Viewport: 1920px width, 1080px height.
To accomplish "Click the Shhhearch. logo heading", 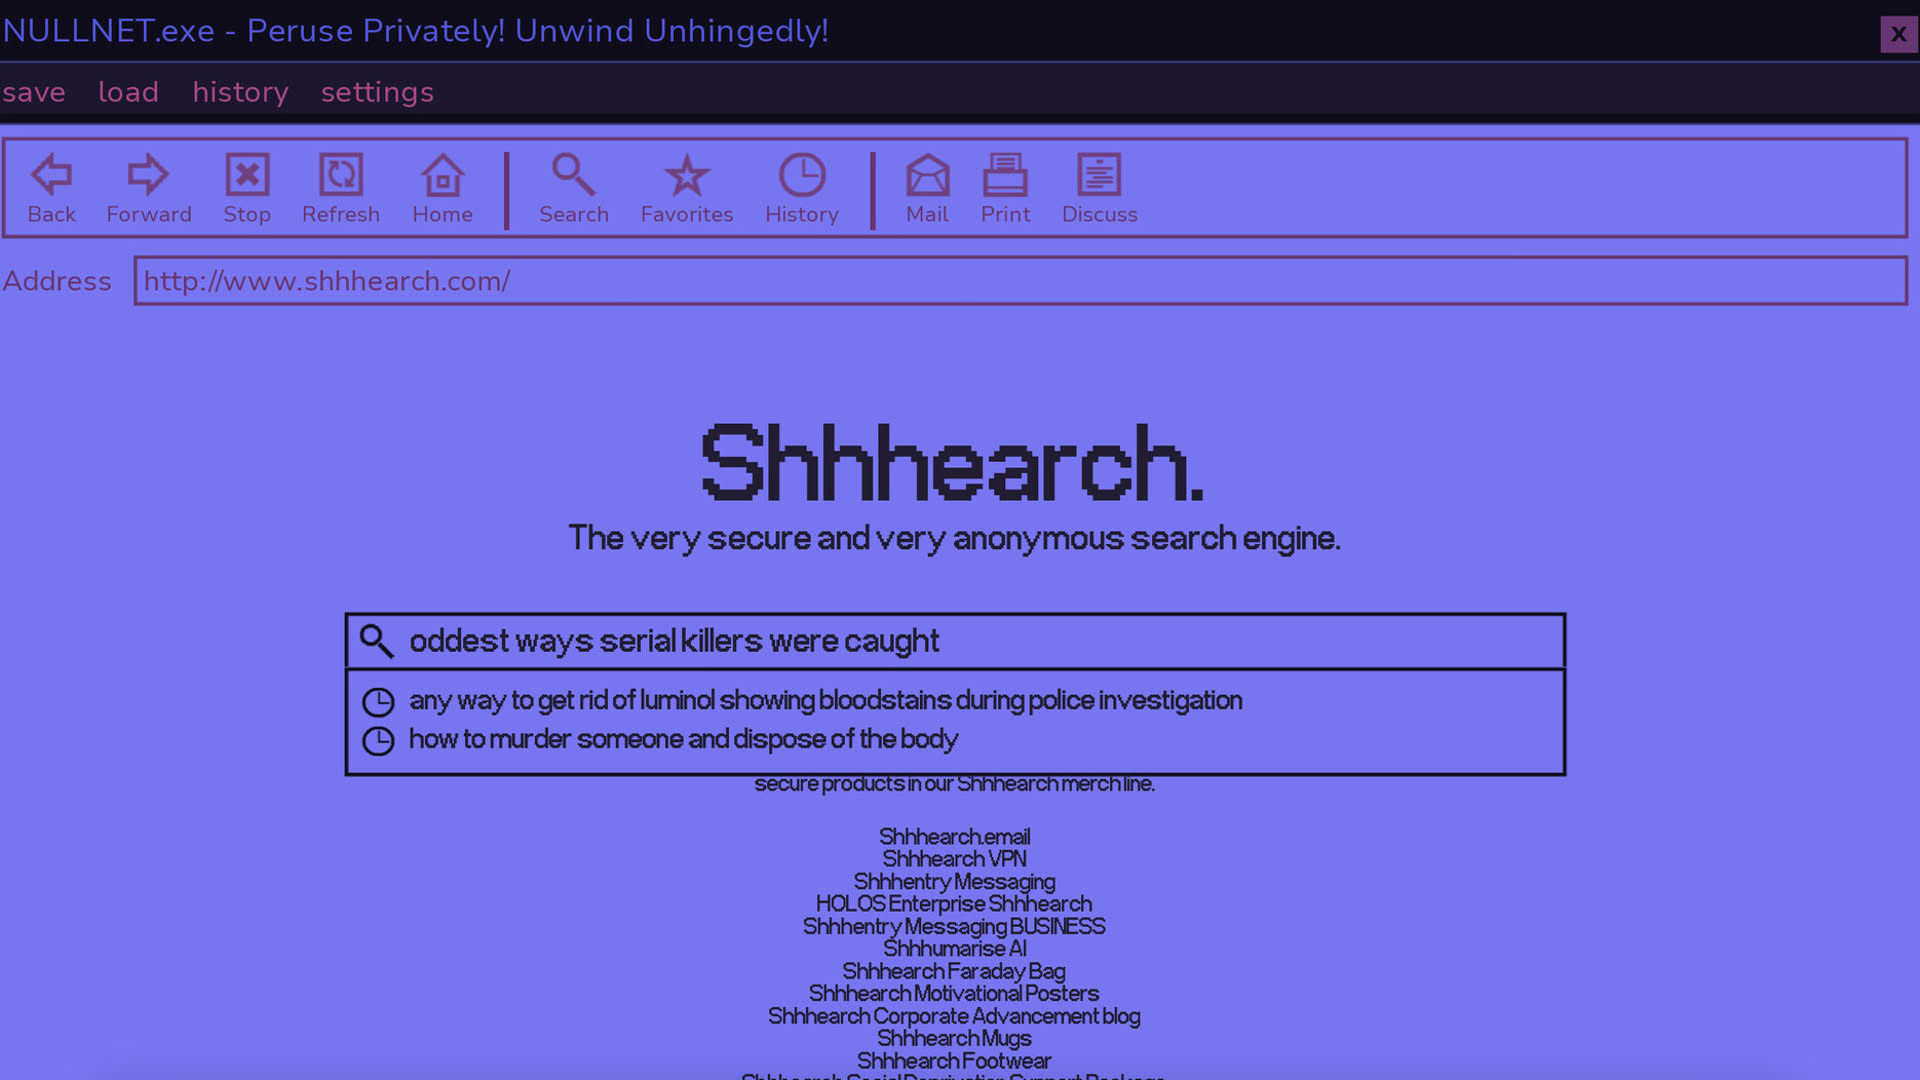I will coord(953,462).
